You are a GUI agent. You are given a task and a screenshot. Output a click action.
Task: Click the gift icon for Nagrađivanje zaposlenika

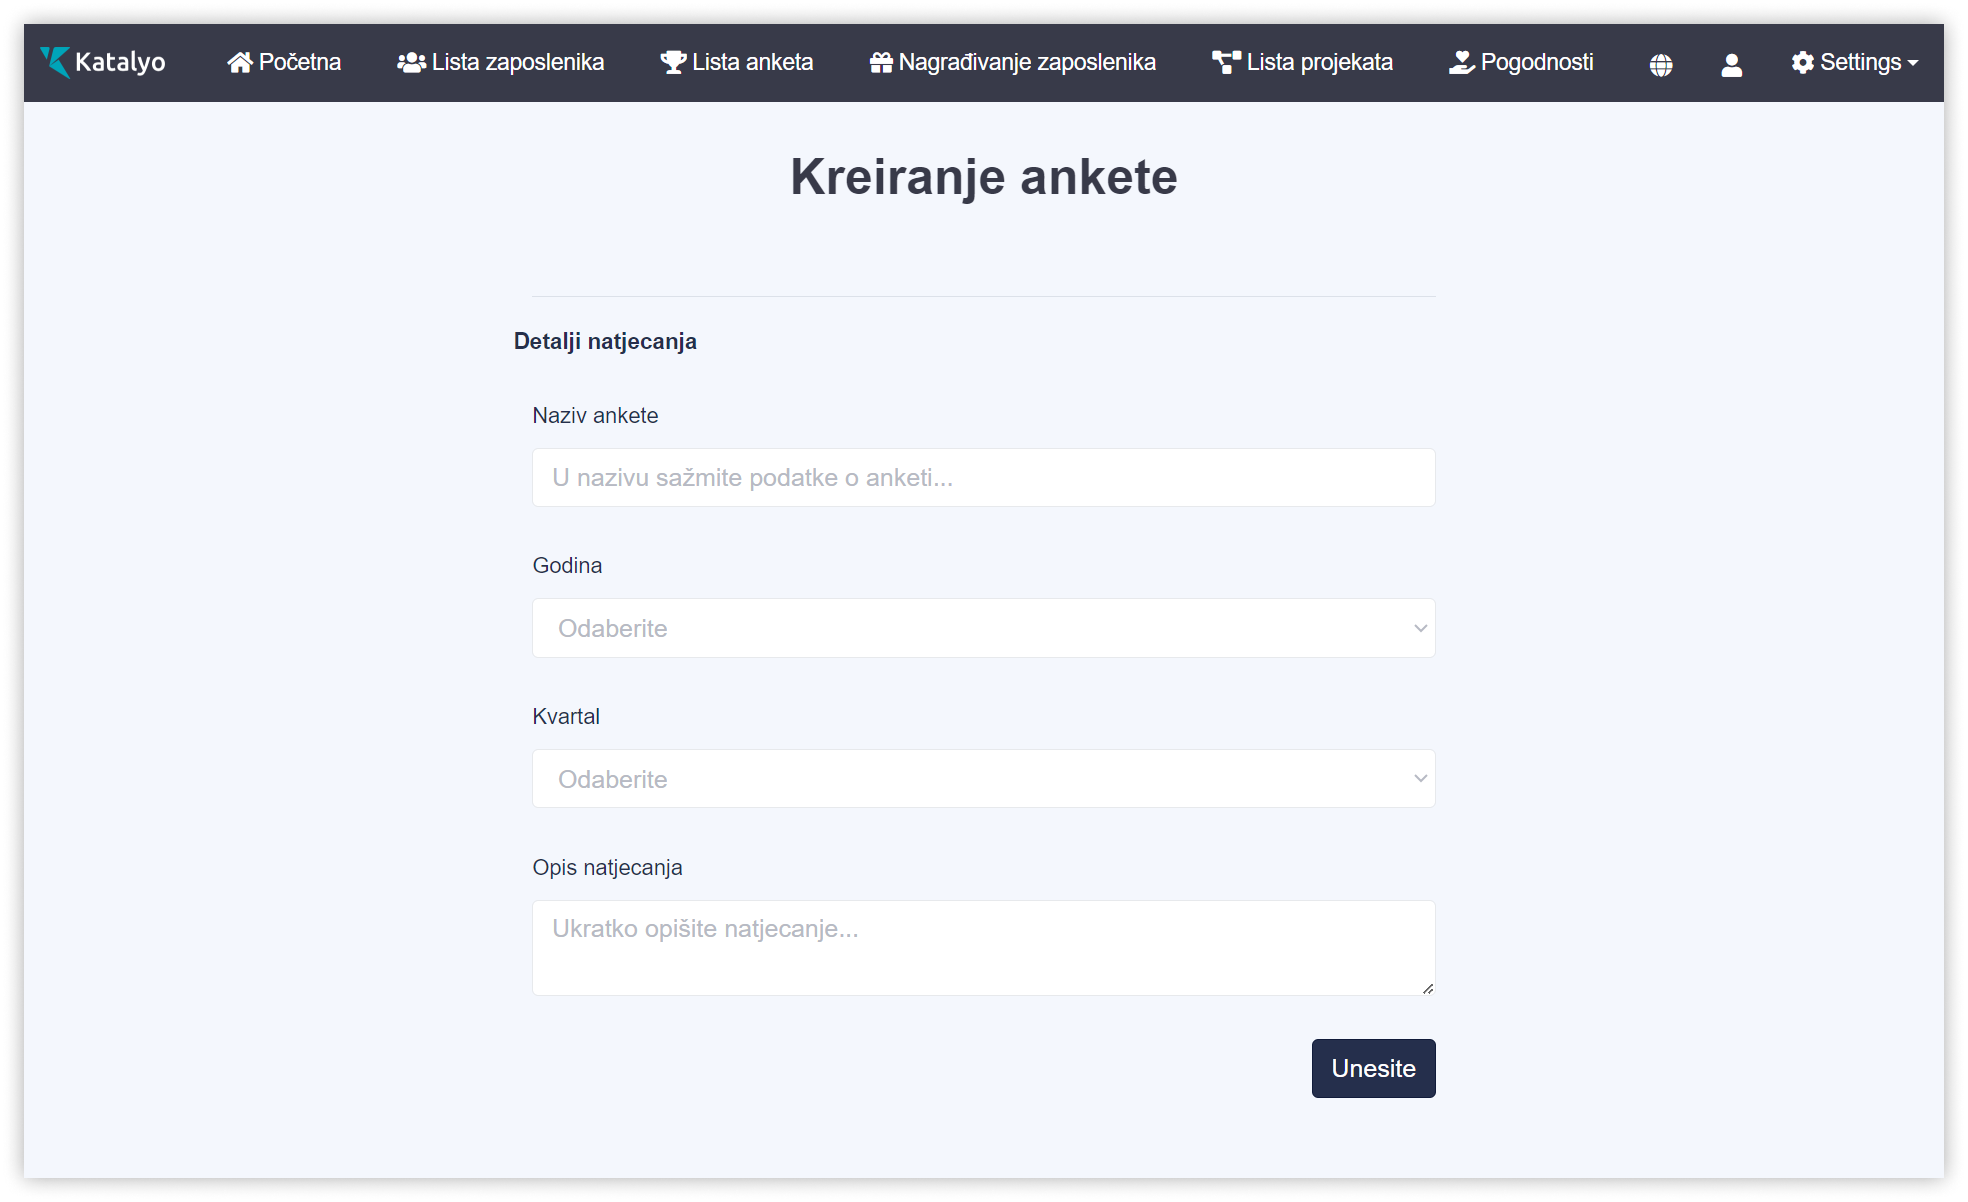(881, 63)
